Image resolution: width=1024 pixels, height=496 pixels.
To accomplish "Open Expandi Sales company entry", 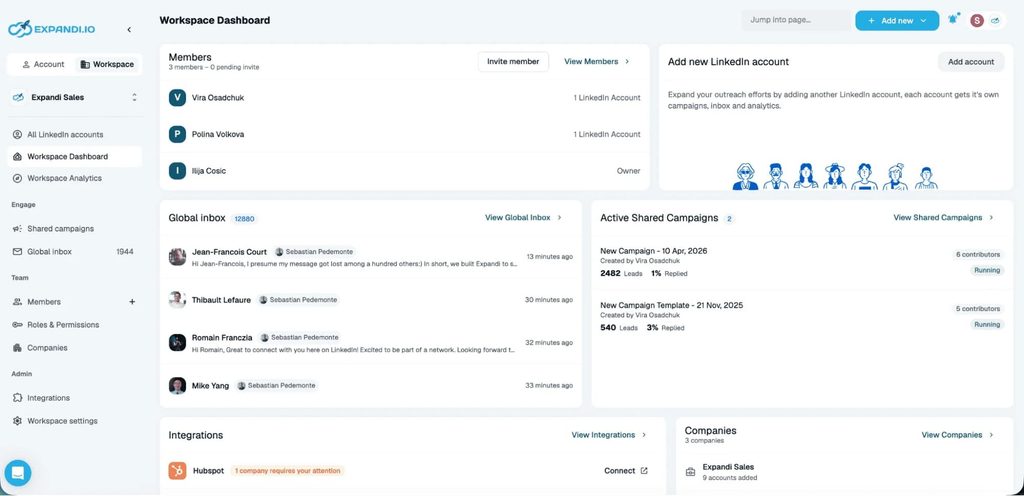I will tap(844, 472).
